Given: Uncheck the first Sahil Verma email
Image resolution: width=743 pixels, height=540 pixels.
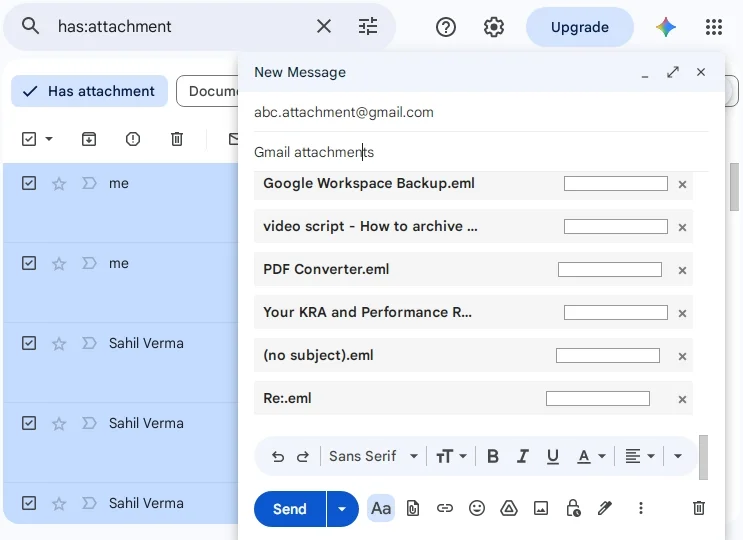Looking at the screenshot, I should [29, 343].
